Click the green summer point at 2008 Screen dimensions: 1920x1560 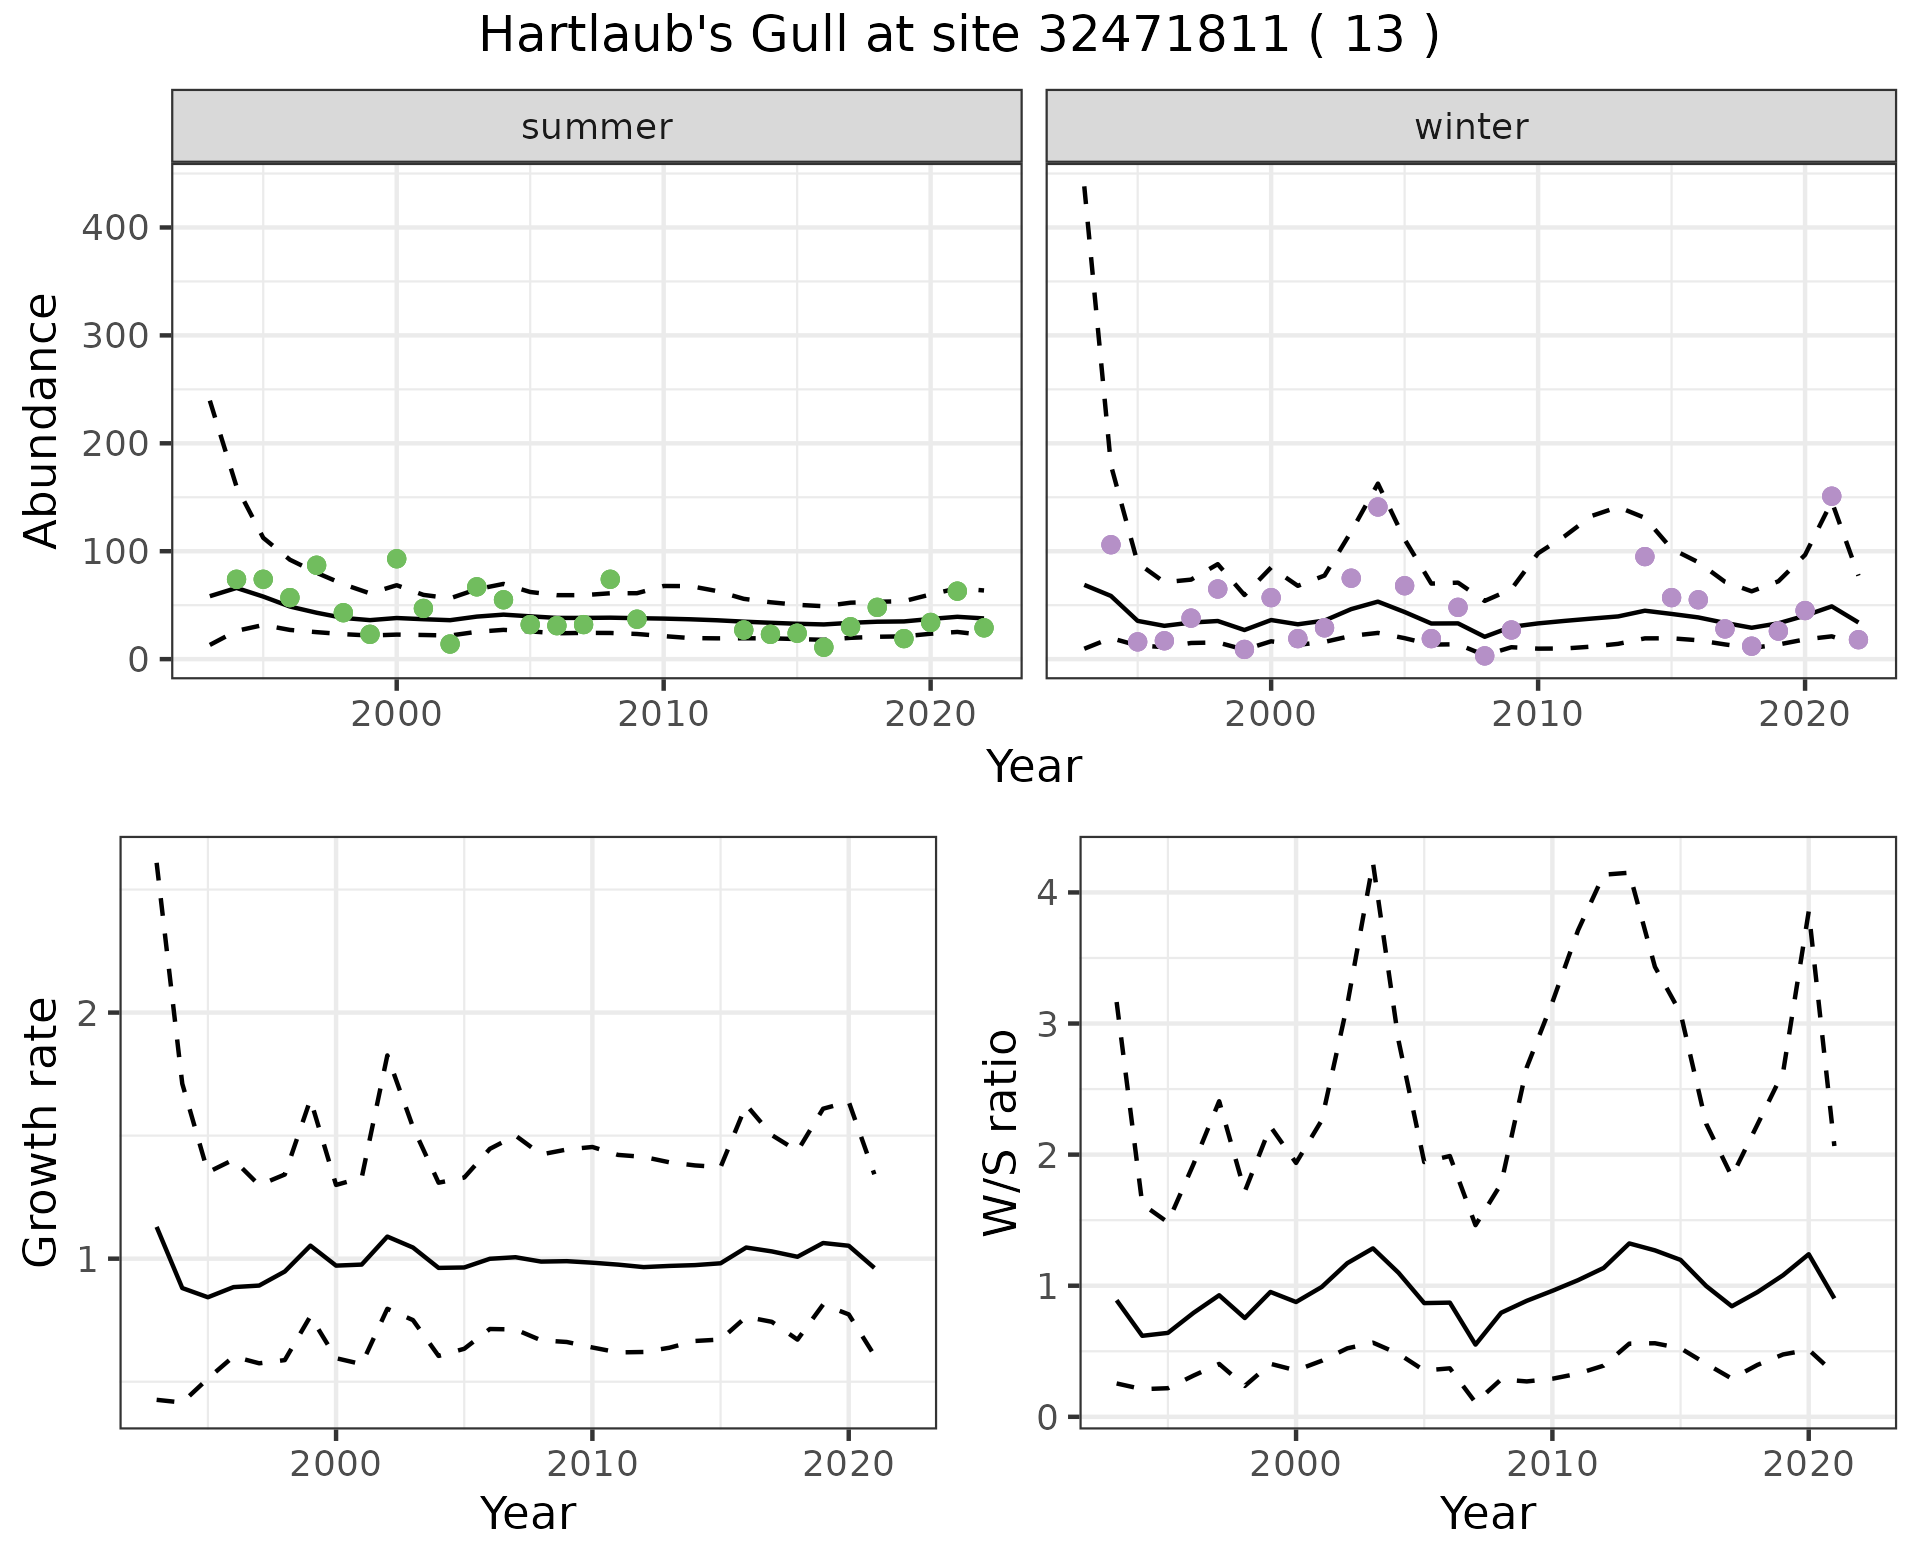[x=610, y=580]
